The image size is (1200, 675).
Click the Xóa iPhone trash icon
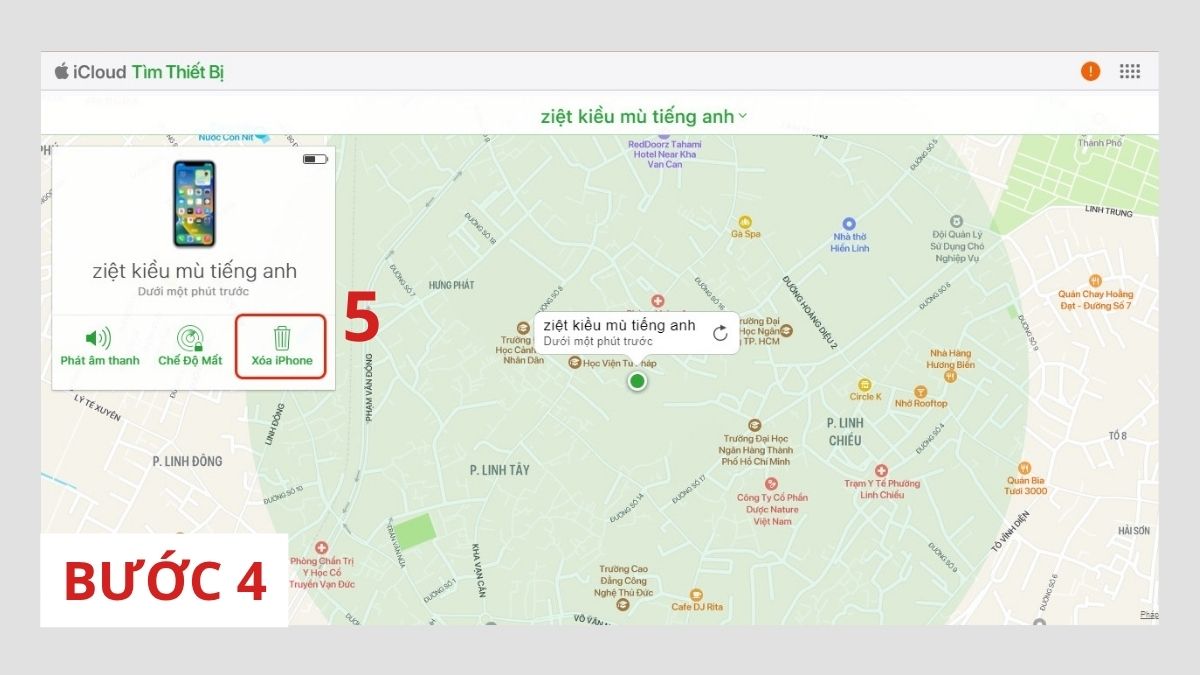pos(282,338)
